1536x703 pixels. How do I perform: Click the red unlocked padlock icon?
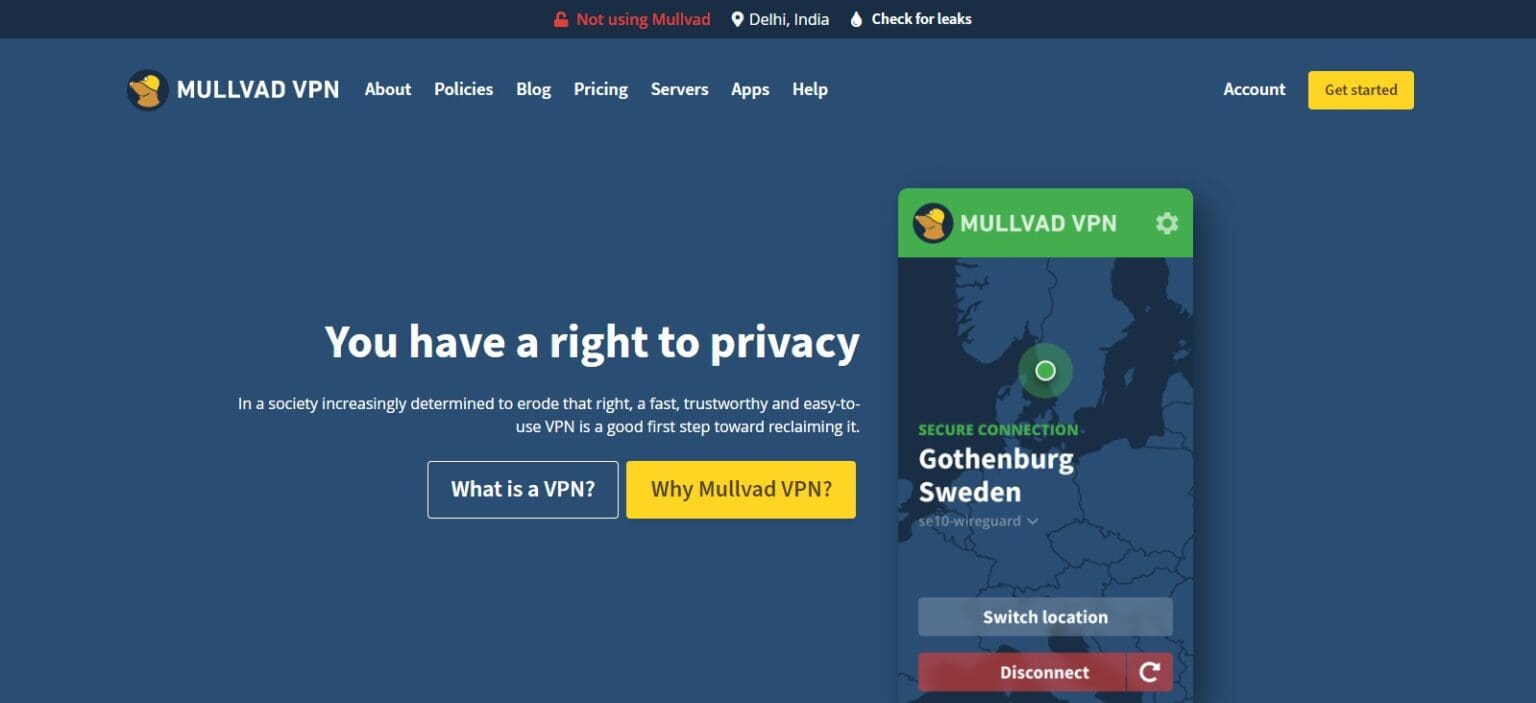(x=561, y=19)
